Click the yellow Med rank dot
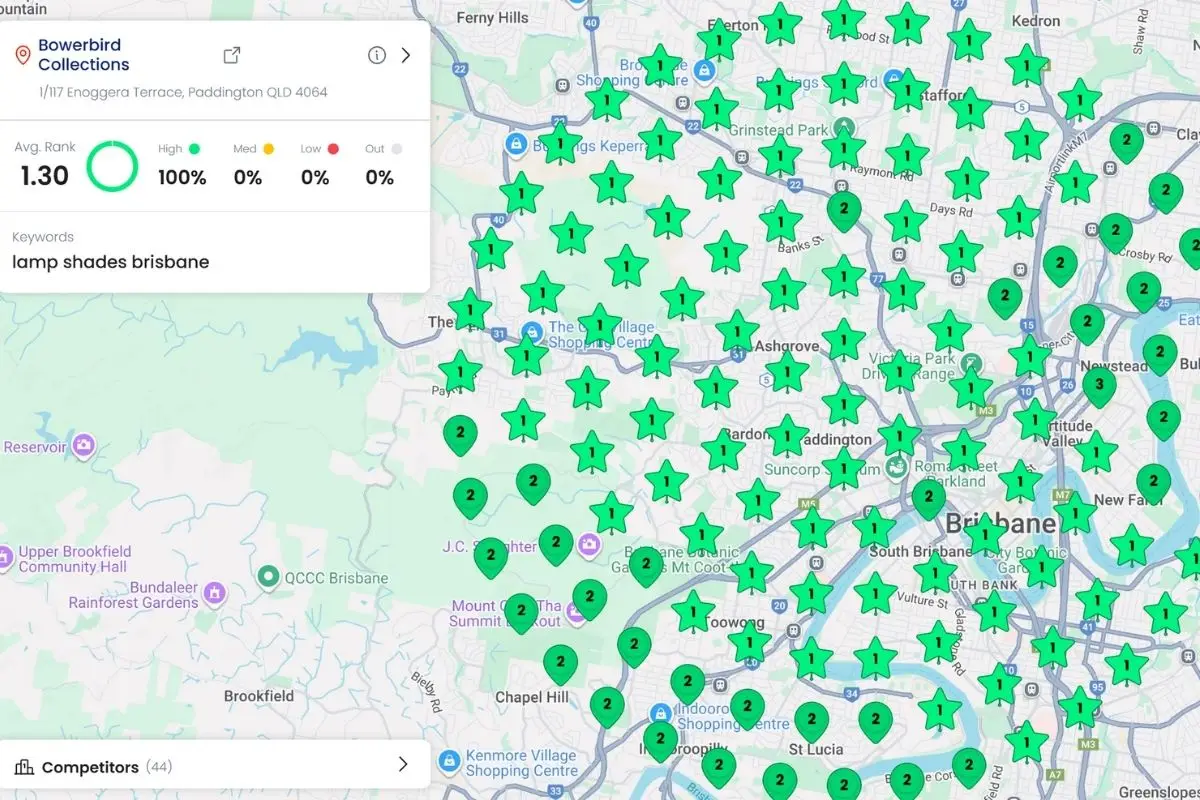 [268, 149]
